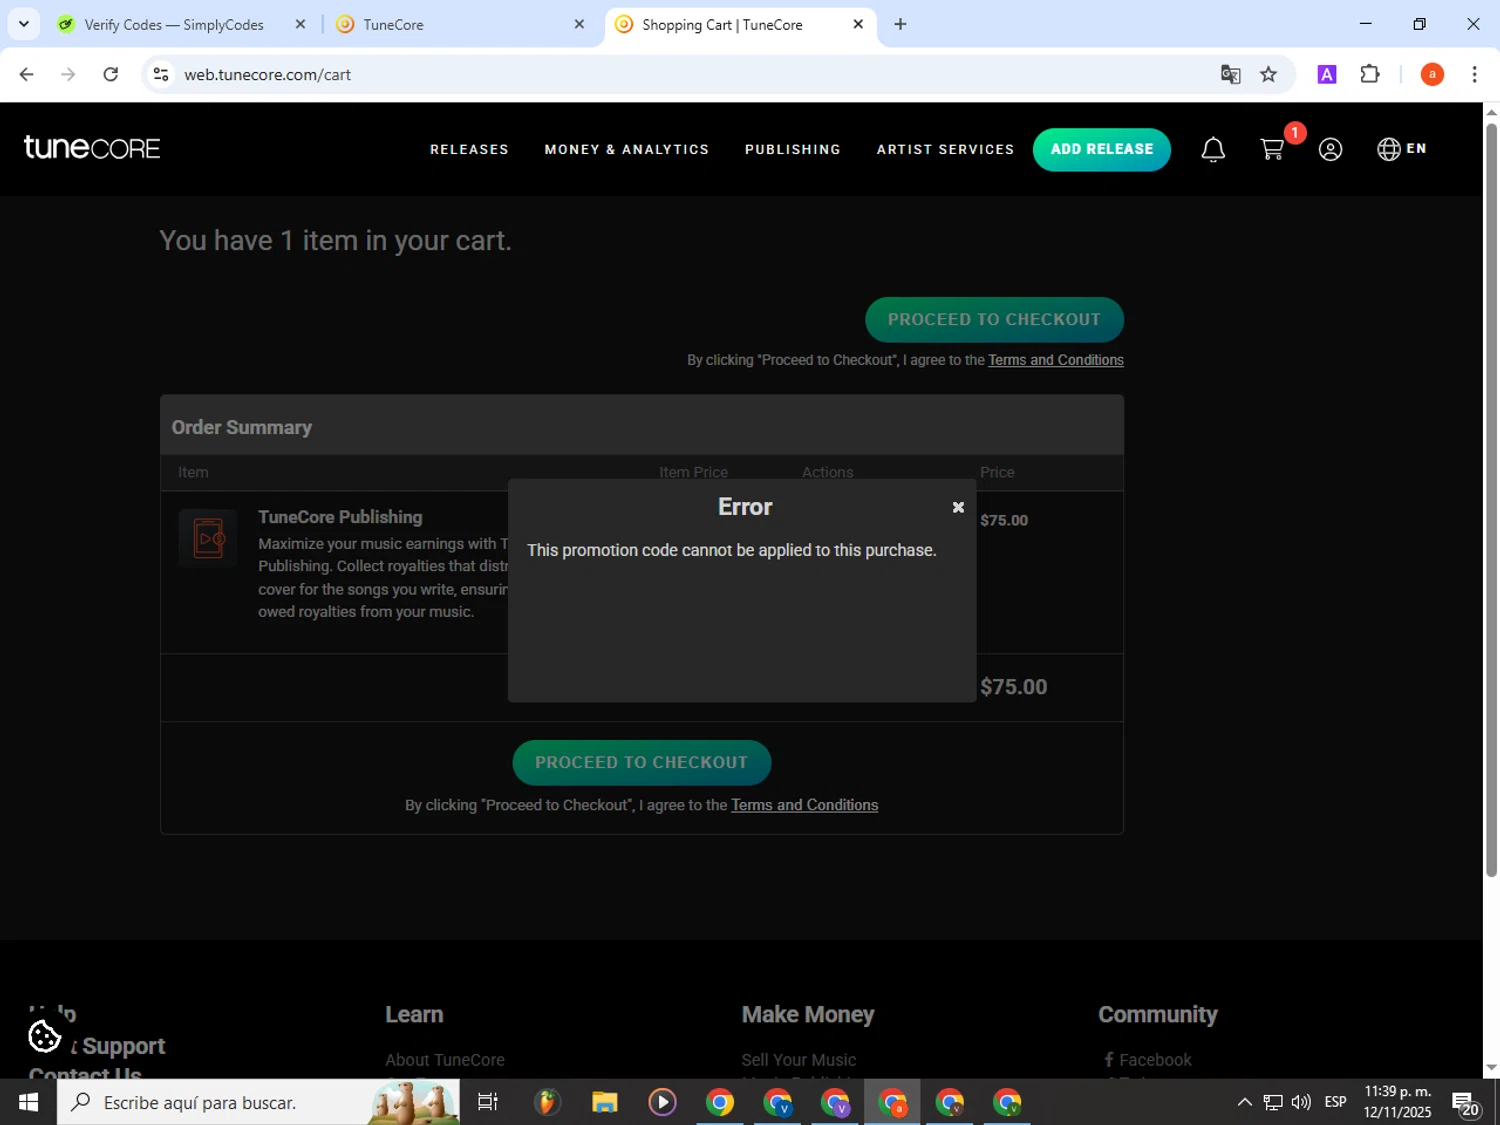
Task: Open the PUBLISHING menu
Action: coord(793,150)
